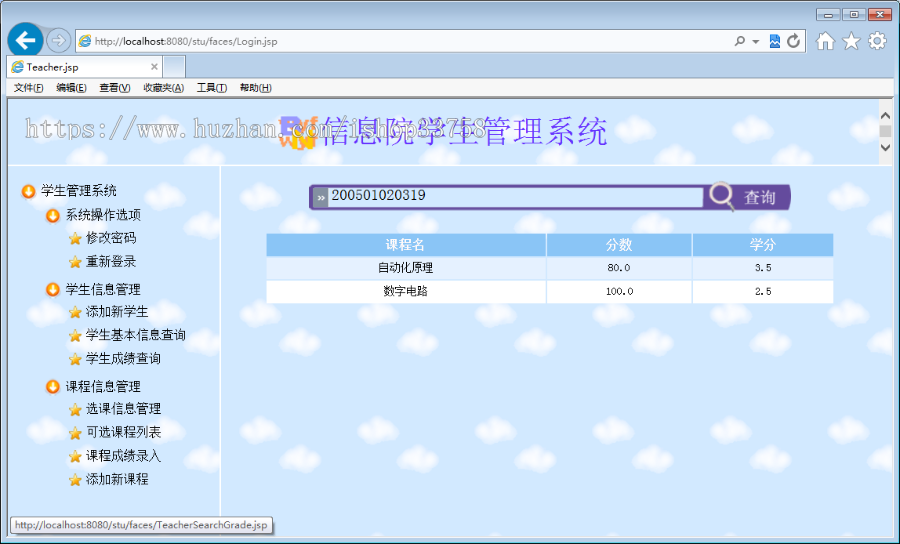Open the 帮助(H) menu
900x544 pixels.
coord(255,88)
